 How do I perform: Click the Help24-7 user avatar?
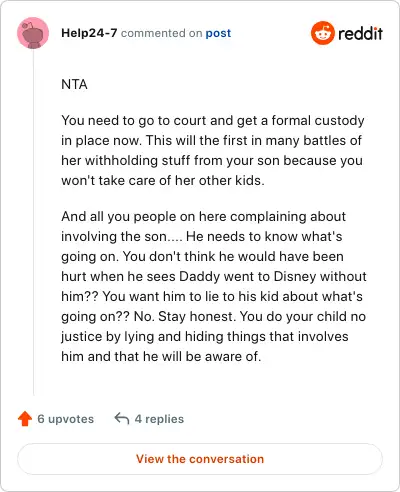coord(33,33)
